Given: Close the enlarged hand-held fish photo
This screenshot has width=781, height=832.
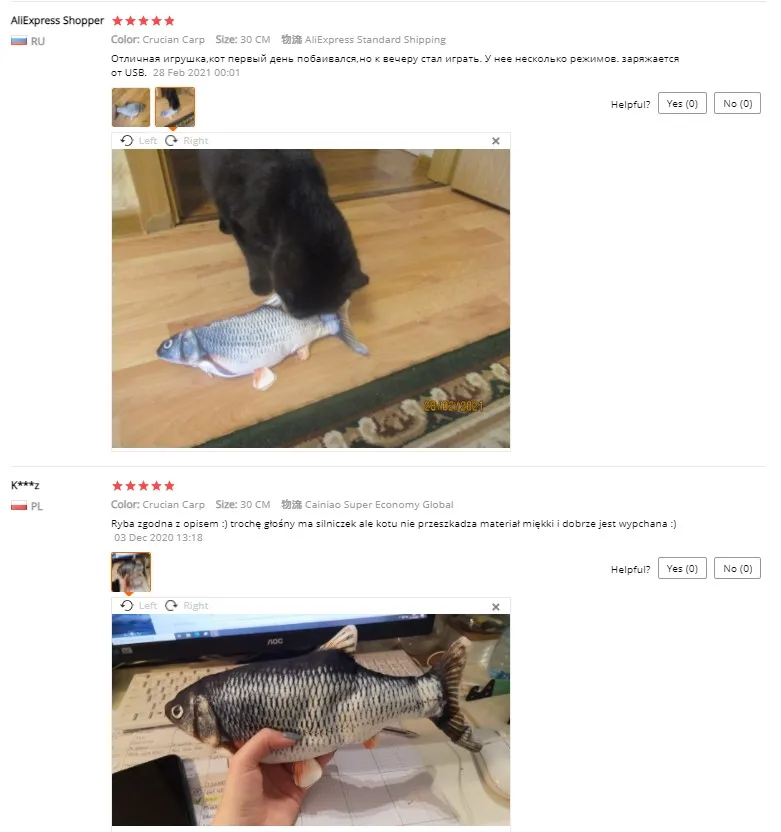Looking at the screenshot, I should (x=496, y=606).
